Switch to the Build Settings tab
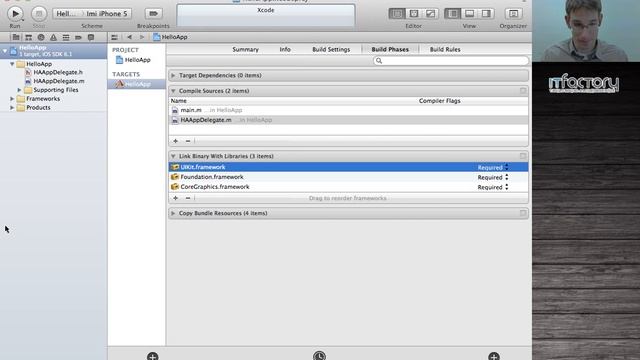The width and height of the screenshot is (640, 360). pos(331,49)
